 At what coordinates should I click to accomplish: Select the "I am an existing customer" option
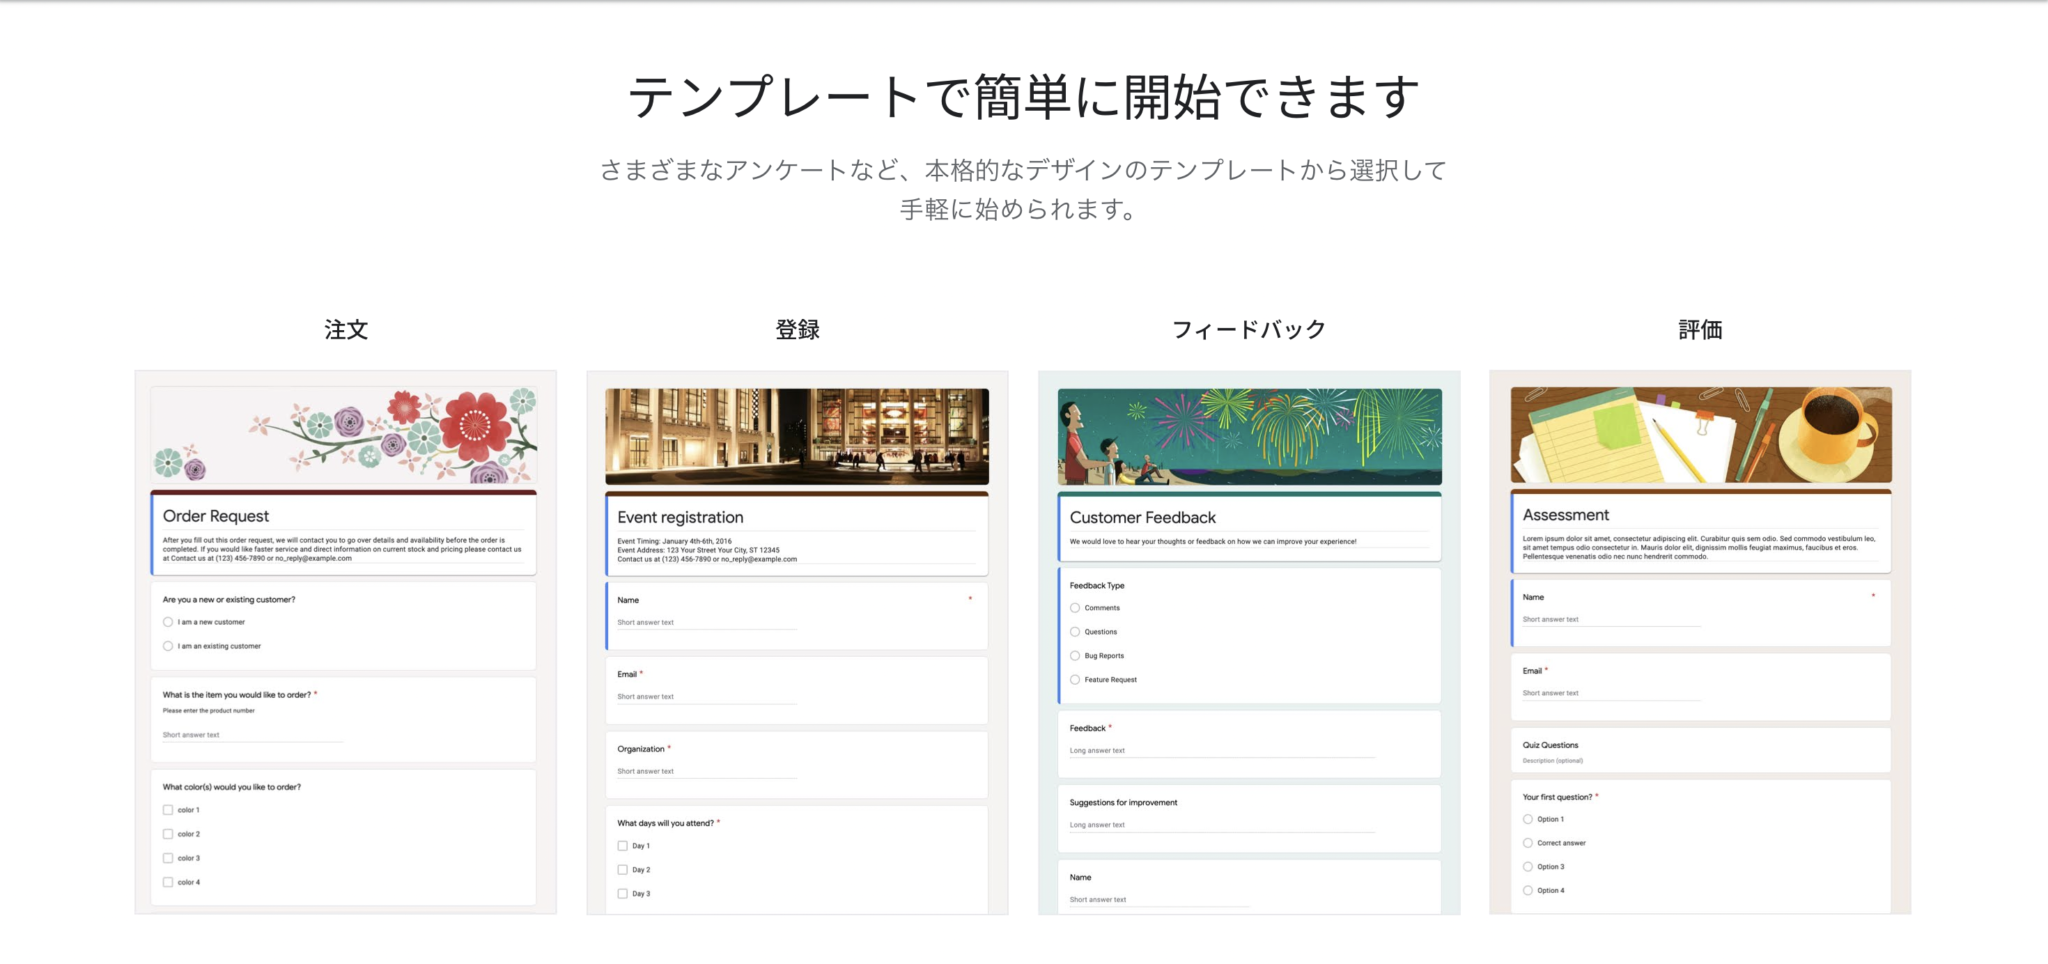[167, 646]
